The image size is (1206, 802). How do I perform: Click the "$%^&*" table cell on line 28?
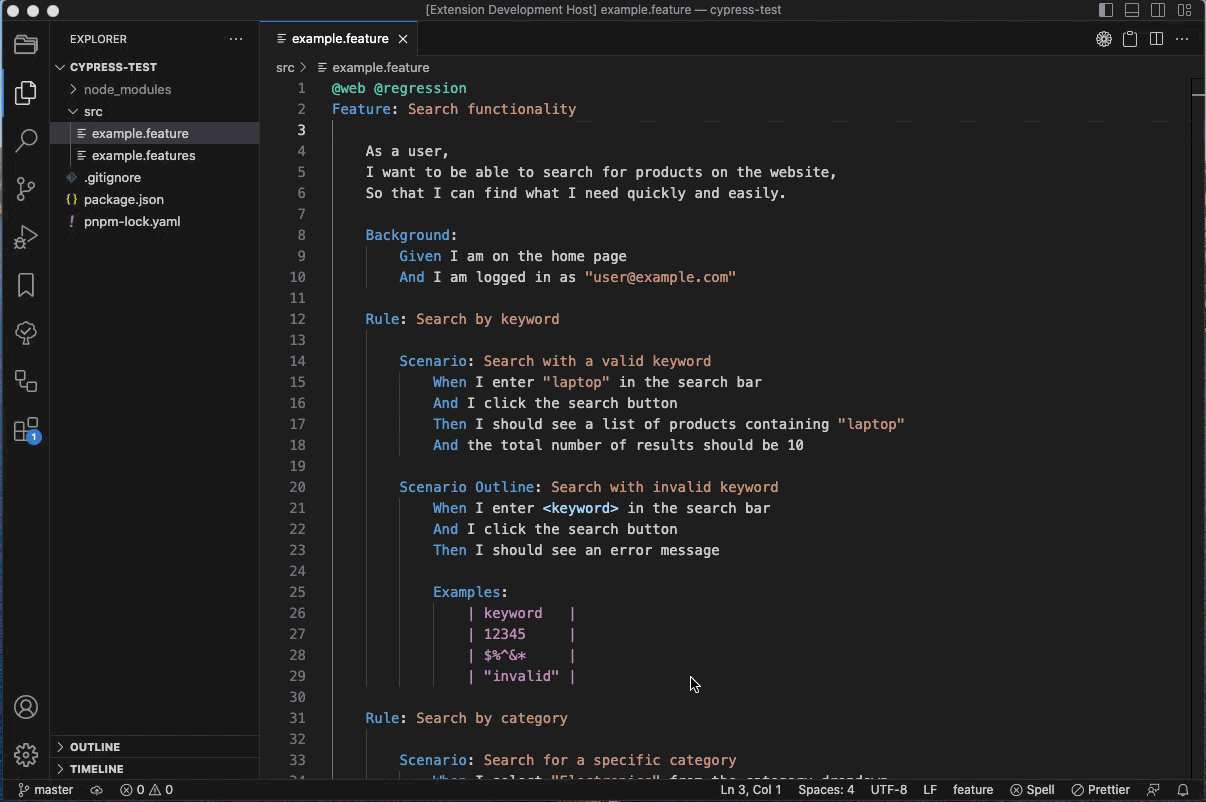pyautogui.click(x=505, y=655)
